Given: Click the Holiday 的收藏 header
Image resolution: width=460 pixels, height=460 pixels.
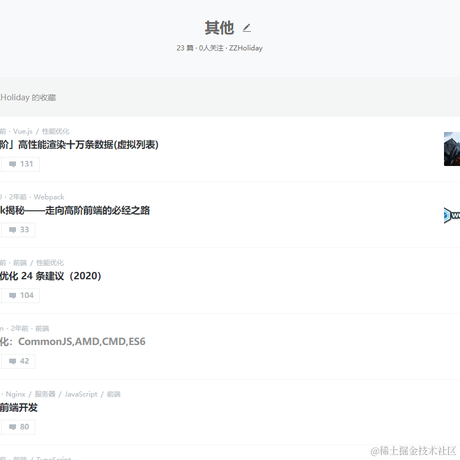Looking at the screenshot, I should pyautogui.click(x=28, y=97).
